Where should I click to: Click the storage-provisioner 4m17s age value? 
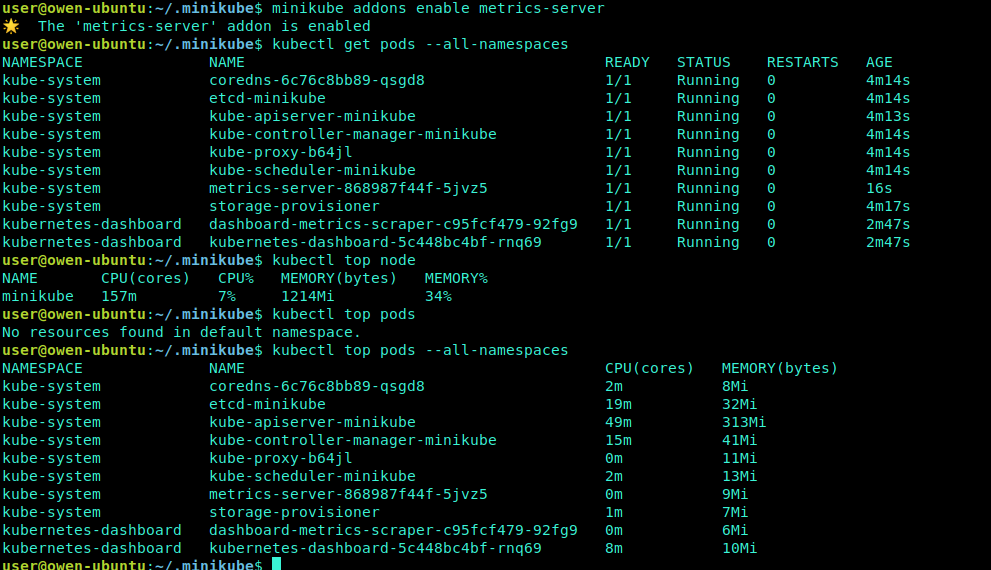(x=888, y=207)
